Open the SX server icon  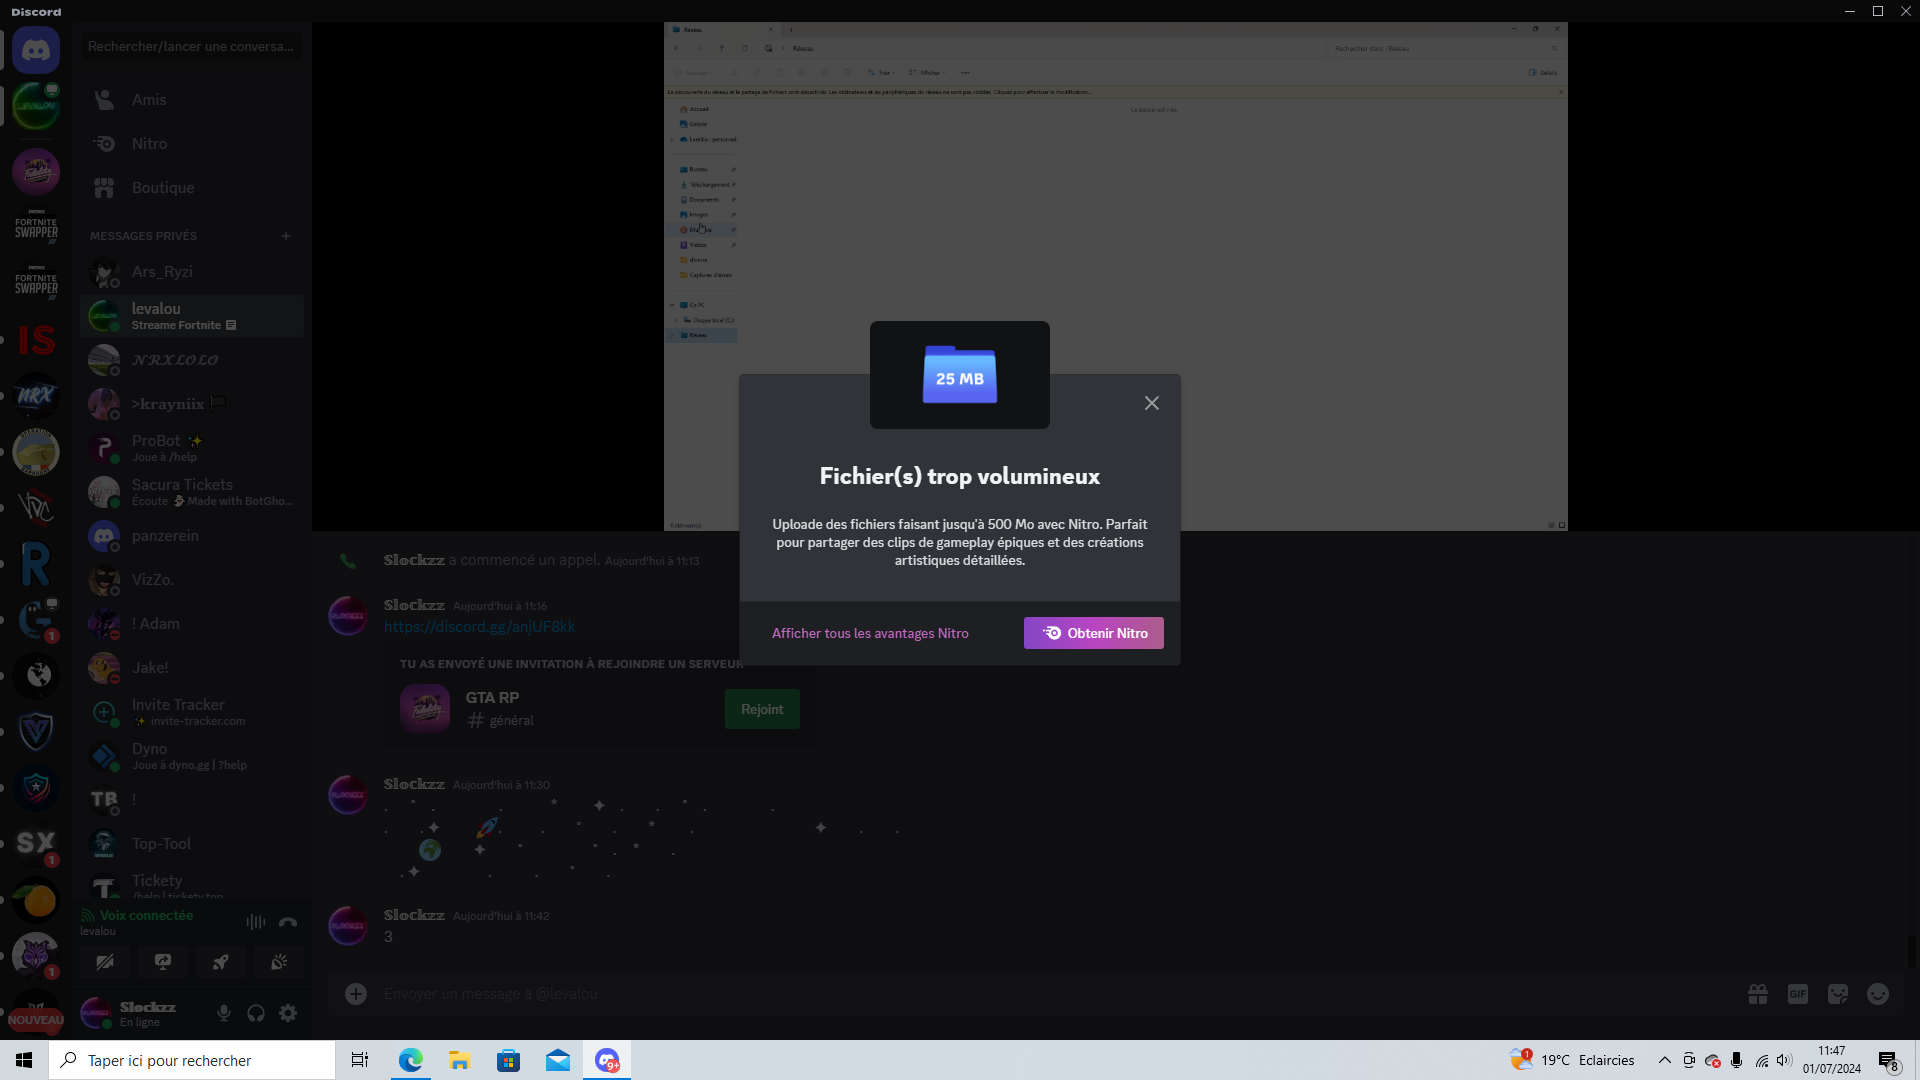[36, 844]
